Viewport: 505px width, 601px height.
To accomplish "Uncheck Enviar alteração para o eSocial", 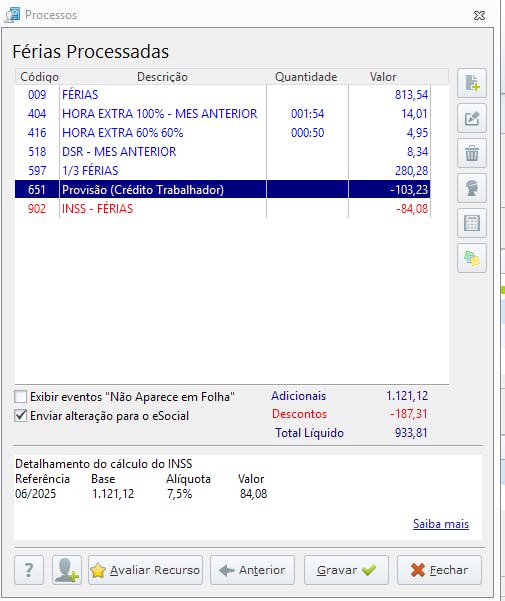I will click(x=21, y=415).
